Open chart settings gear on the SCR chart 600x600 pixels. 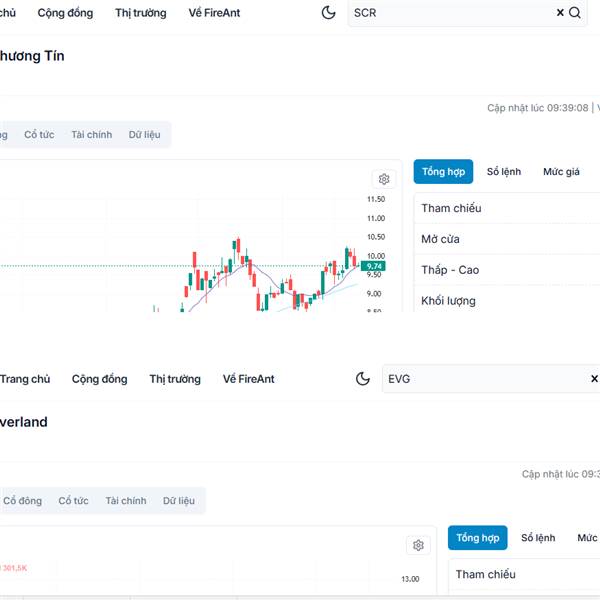[x=383, y=179]
